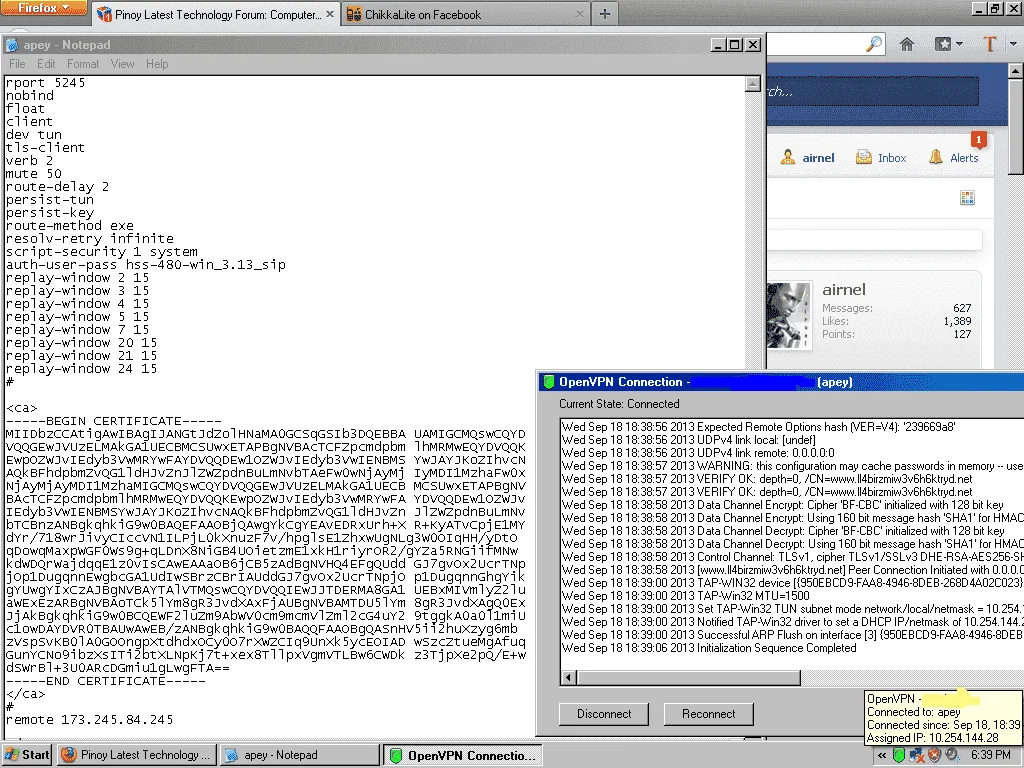The image size is (1024, 768).
Task: Switch to OpenVPN Connection taskbar item
Action: click(462, 755)
